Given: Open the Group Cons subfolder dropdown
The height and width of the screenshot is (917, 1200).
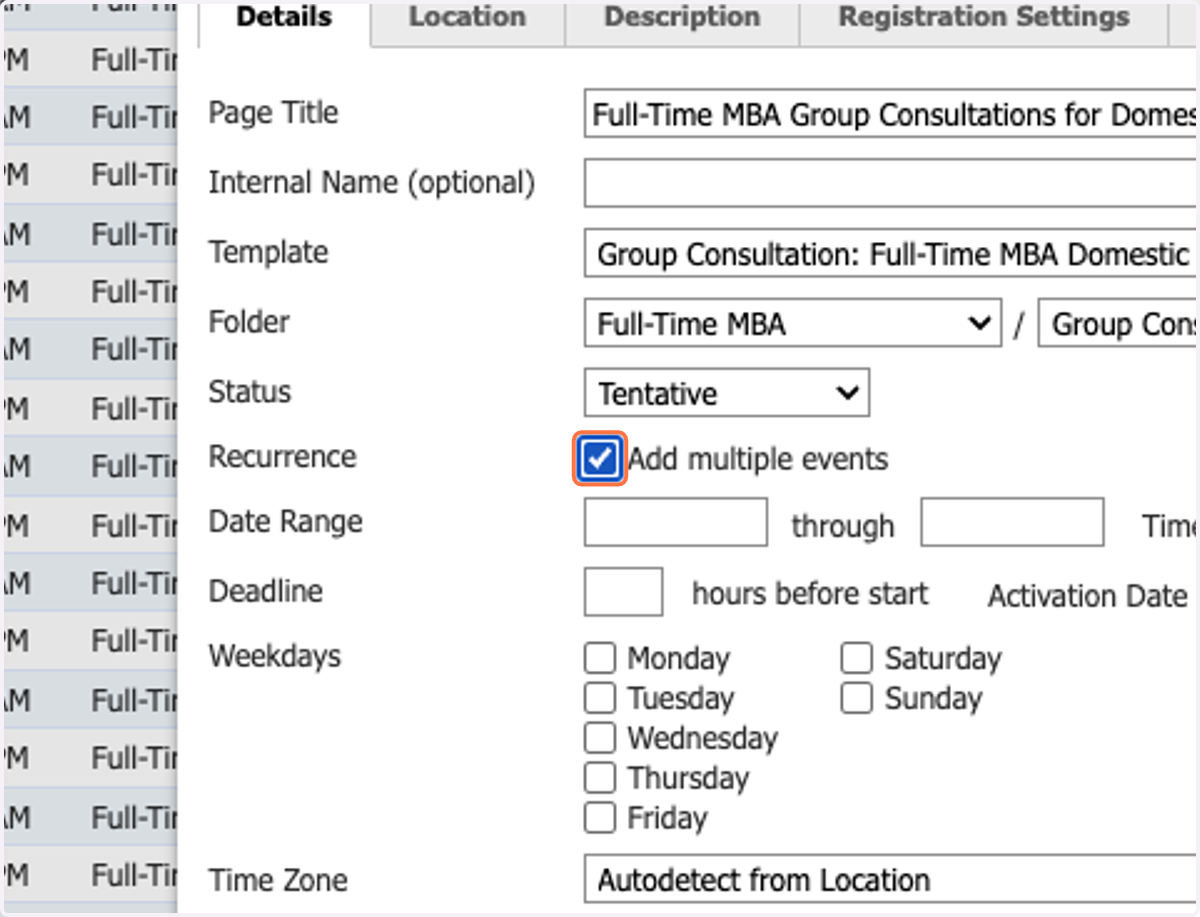Looking at the screenshot, I should tap(1119, 324).
